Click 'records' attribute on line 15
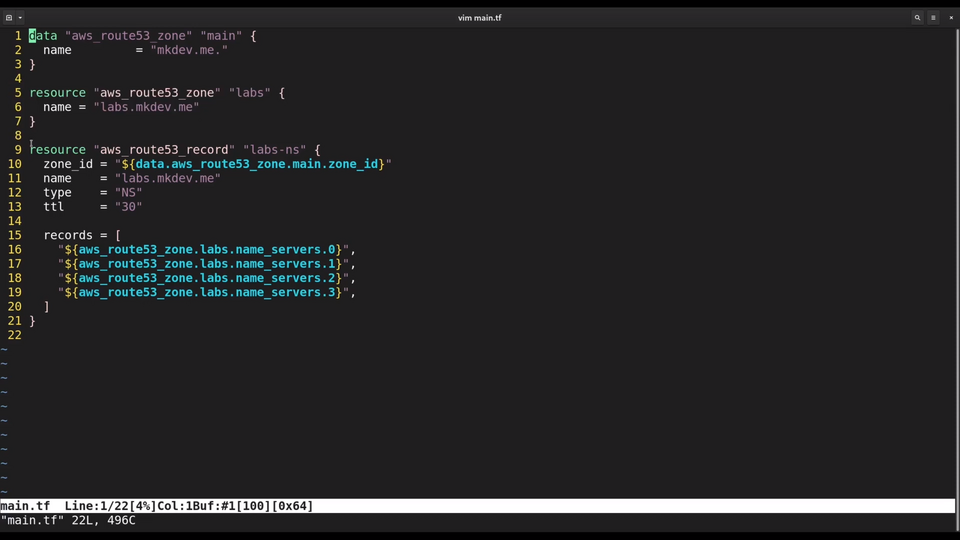 (68, 235)
